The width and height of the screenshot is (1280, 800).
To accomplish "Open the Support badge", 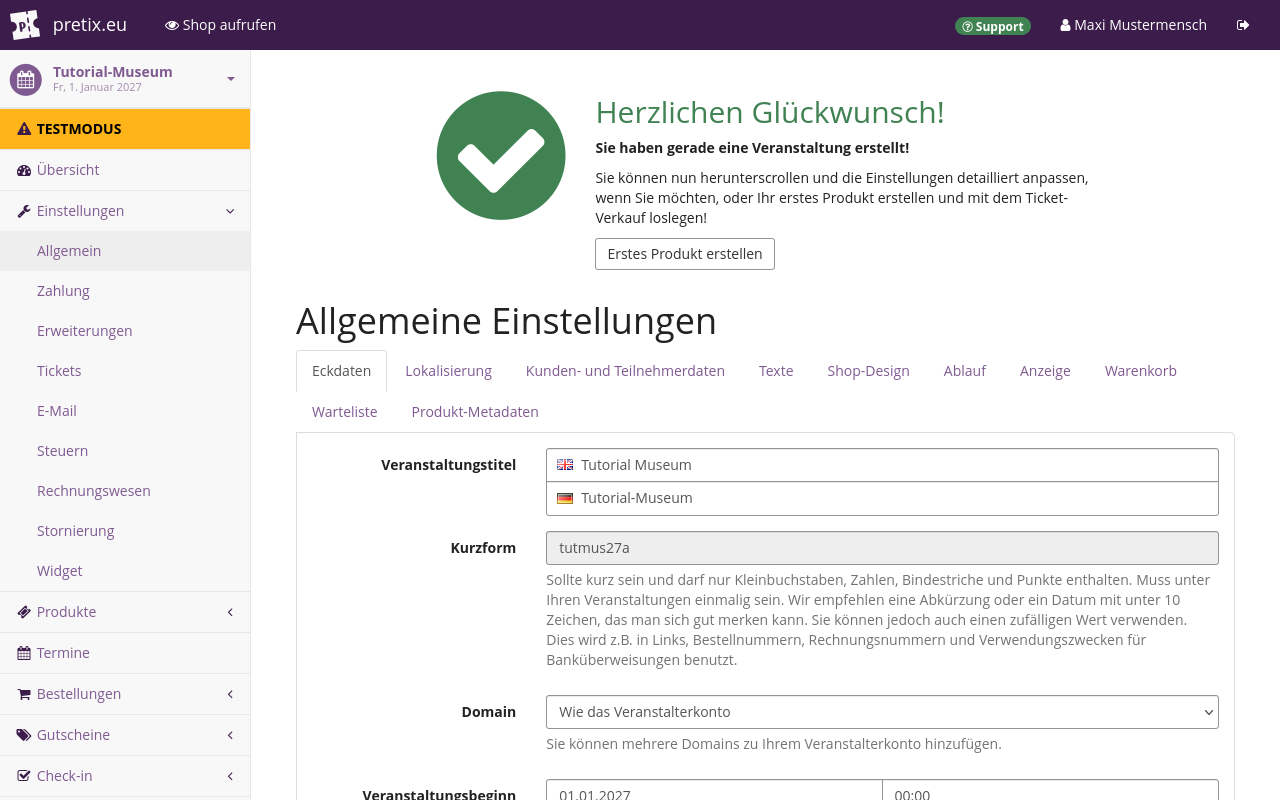I will [x=992, y=26].
